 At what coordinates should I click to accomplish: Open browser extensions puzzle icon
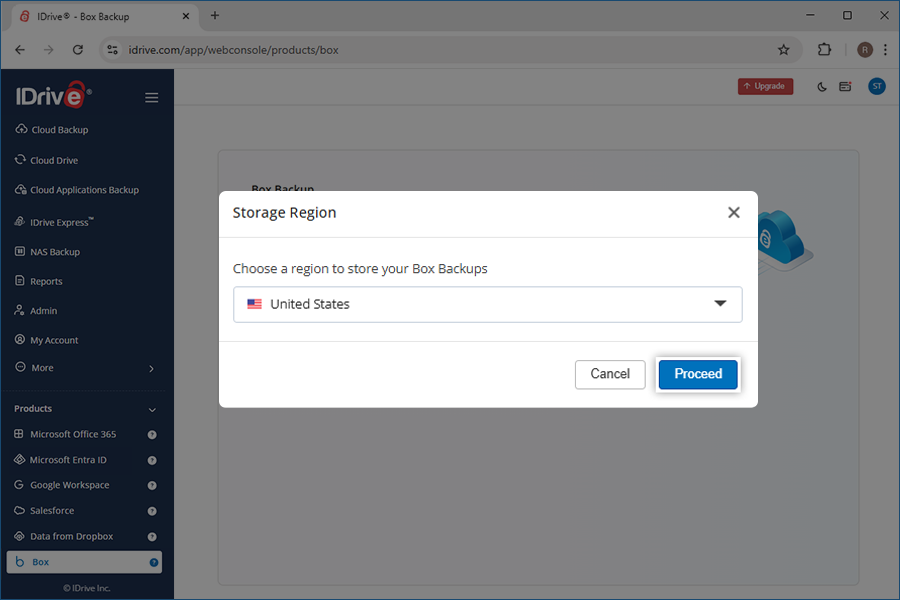(824, 50)
